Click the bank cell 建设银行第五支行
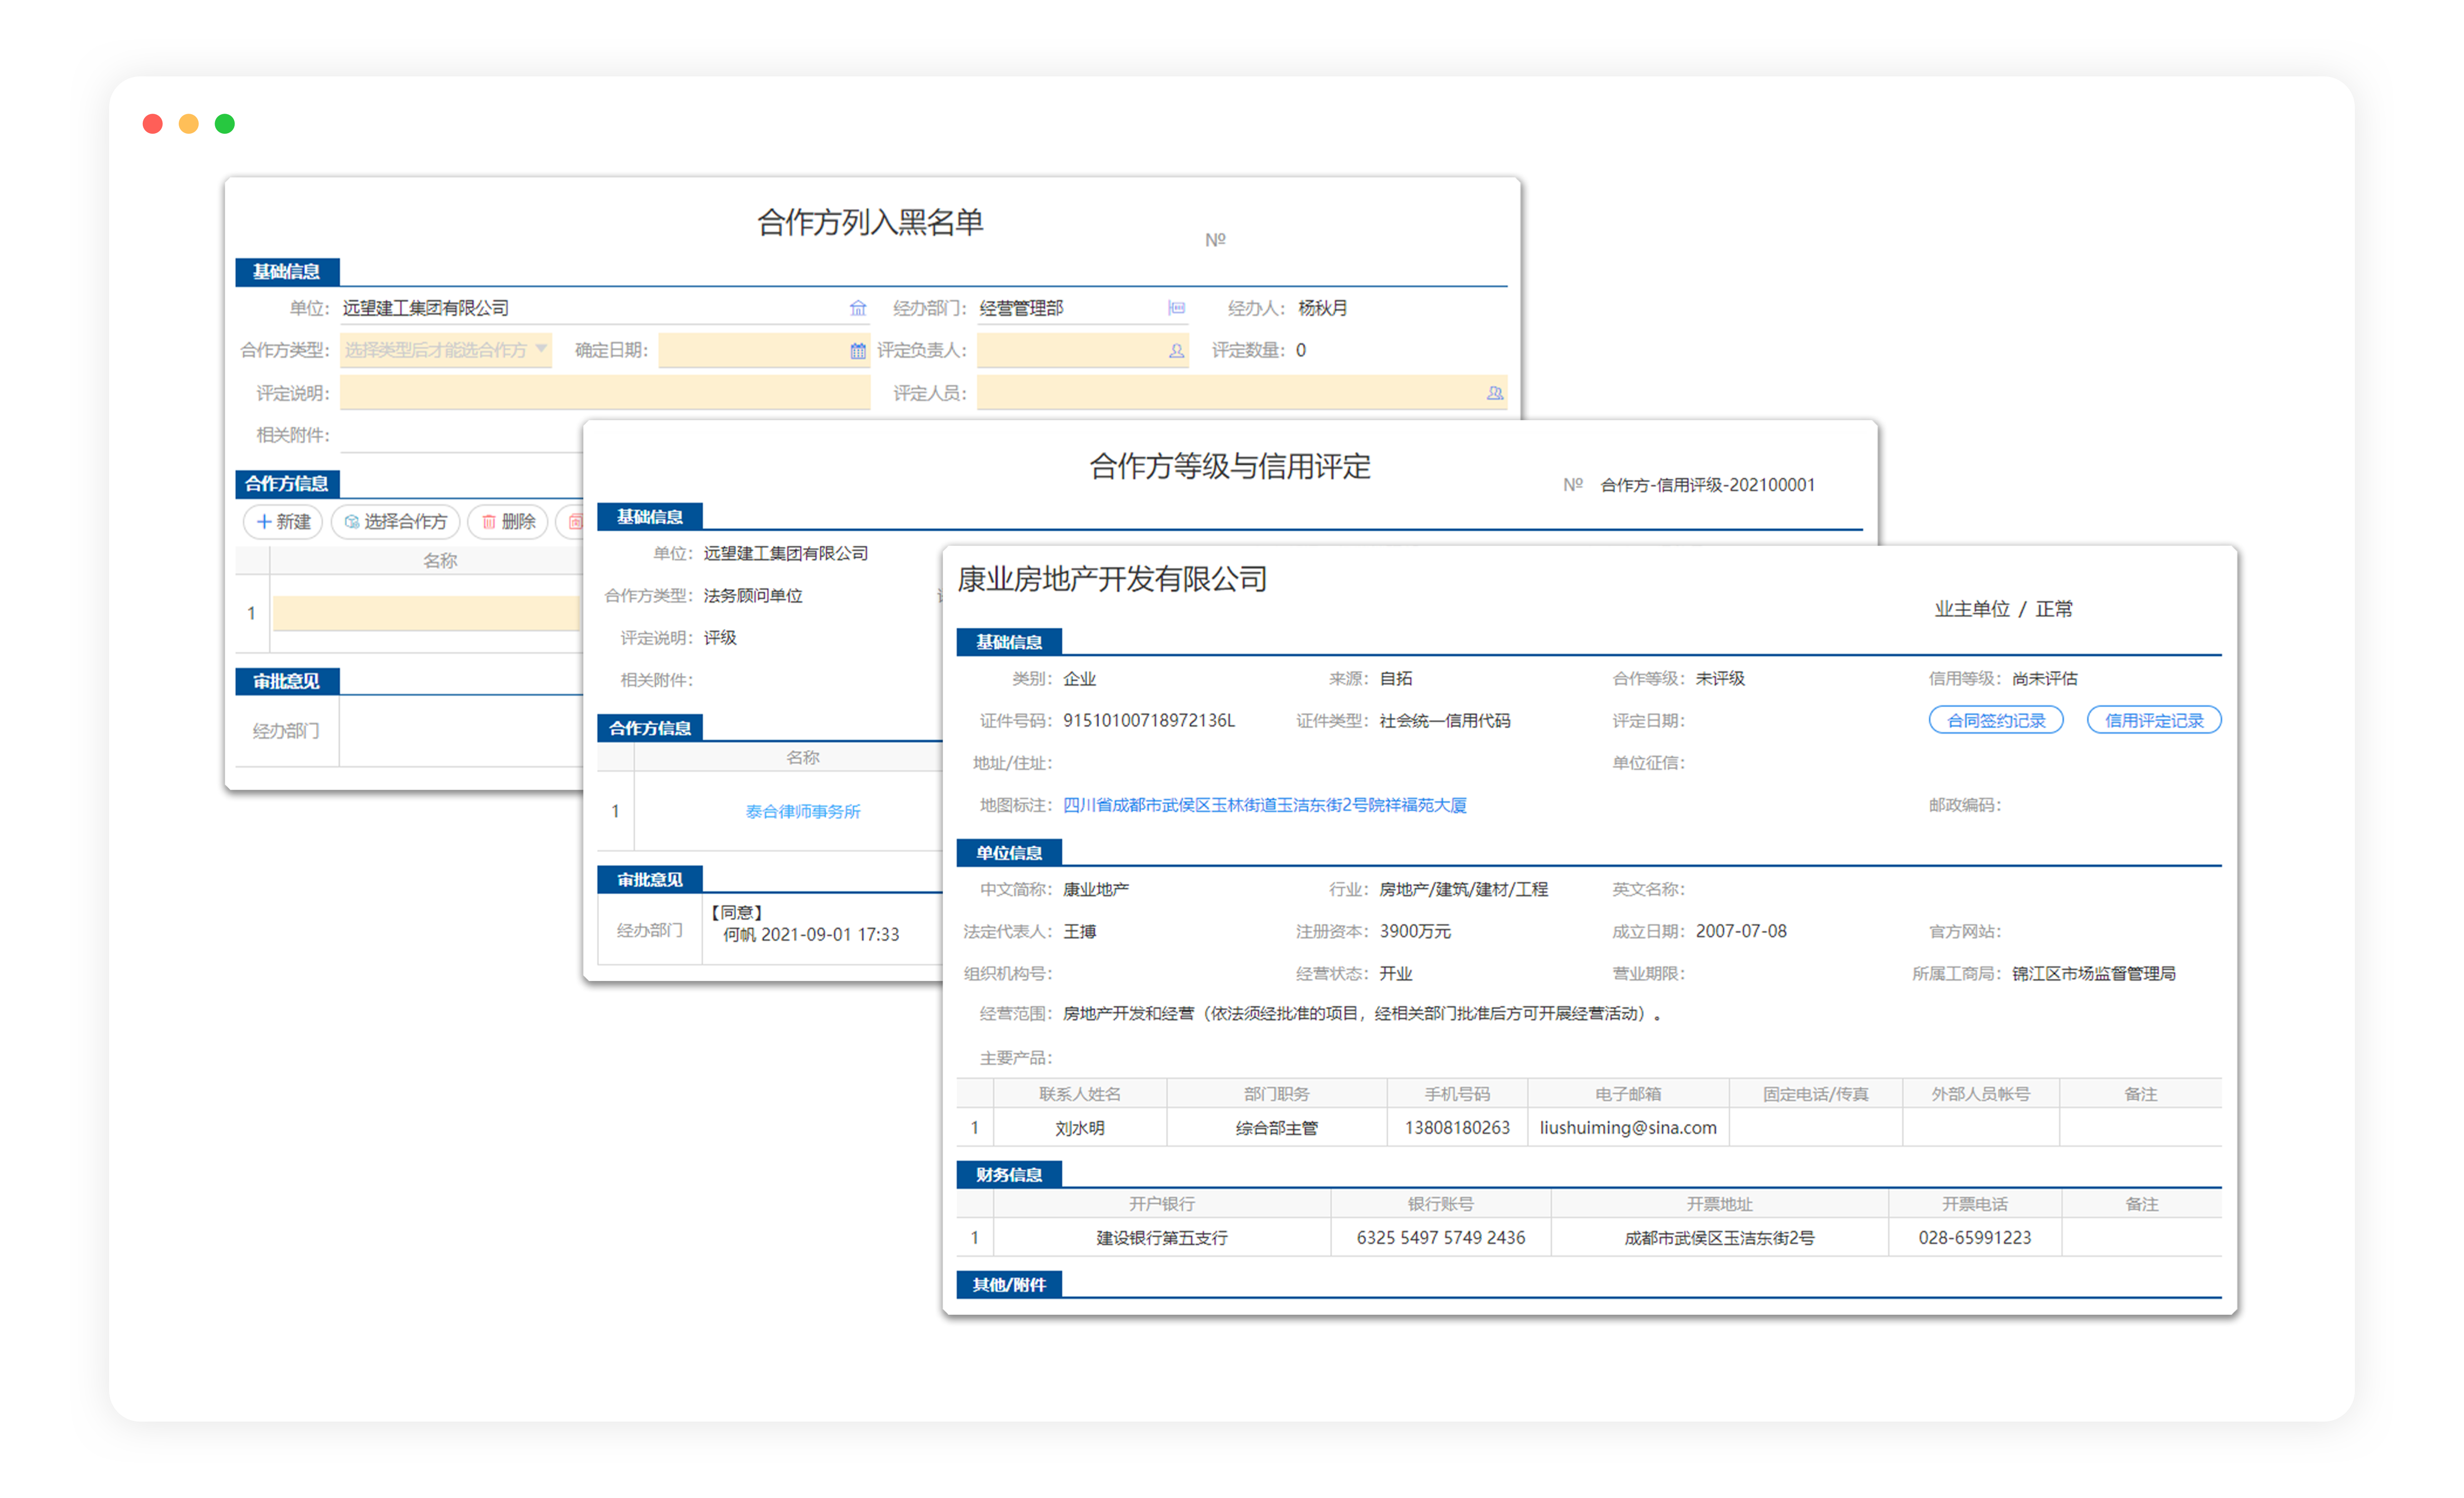Image resolution: width=2464 pixels, height=1498 pixels. tap(1162, 1238)
